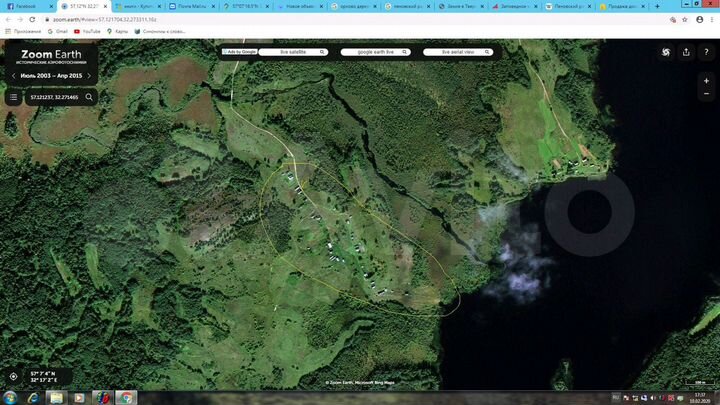The image size is (720, 405).
Task: Click the locate me crosshair icon
Action: coord(13,377)
